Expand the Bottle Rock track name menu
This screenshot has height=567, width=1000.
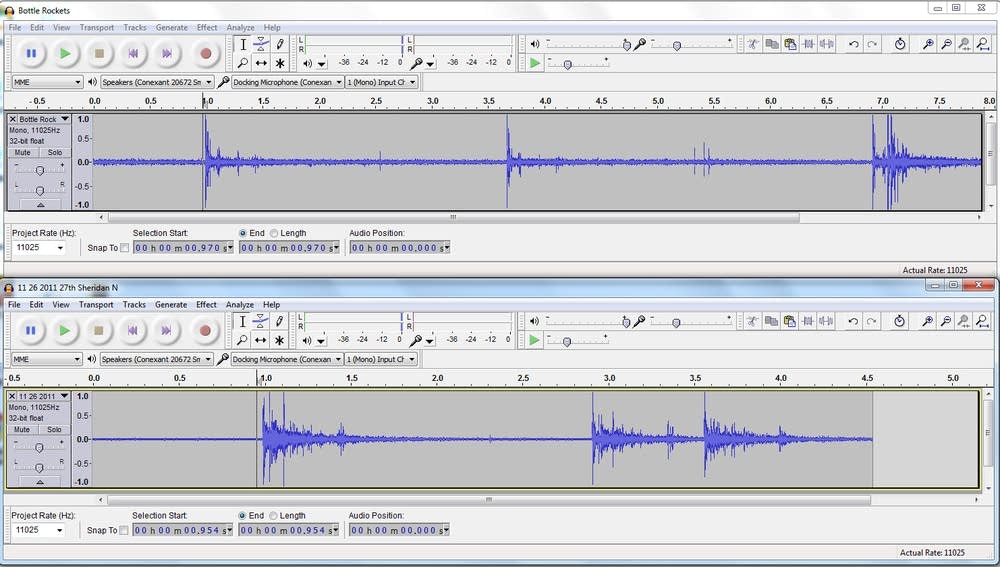(x=65, y=119)
